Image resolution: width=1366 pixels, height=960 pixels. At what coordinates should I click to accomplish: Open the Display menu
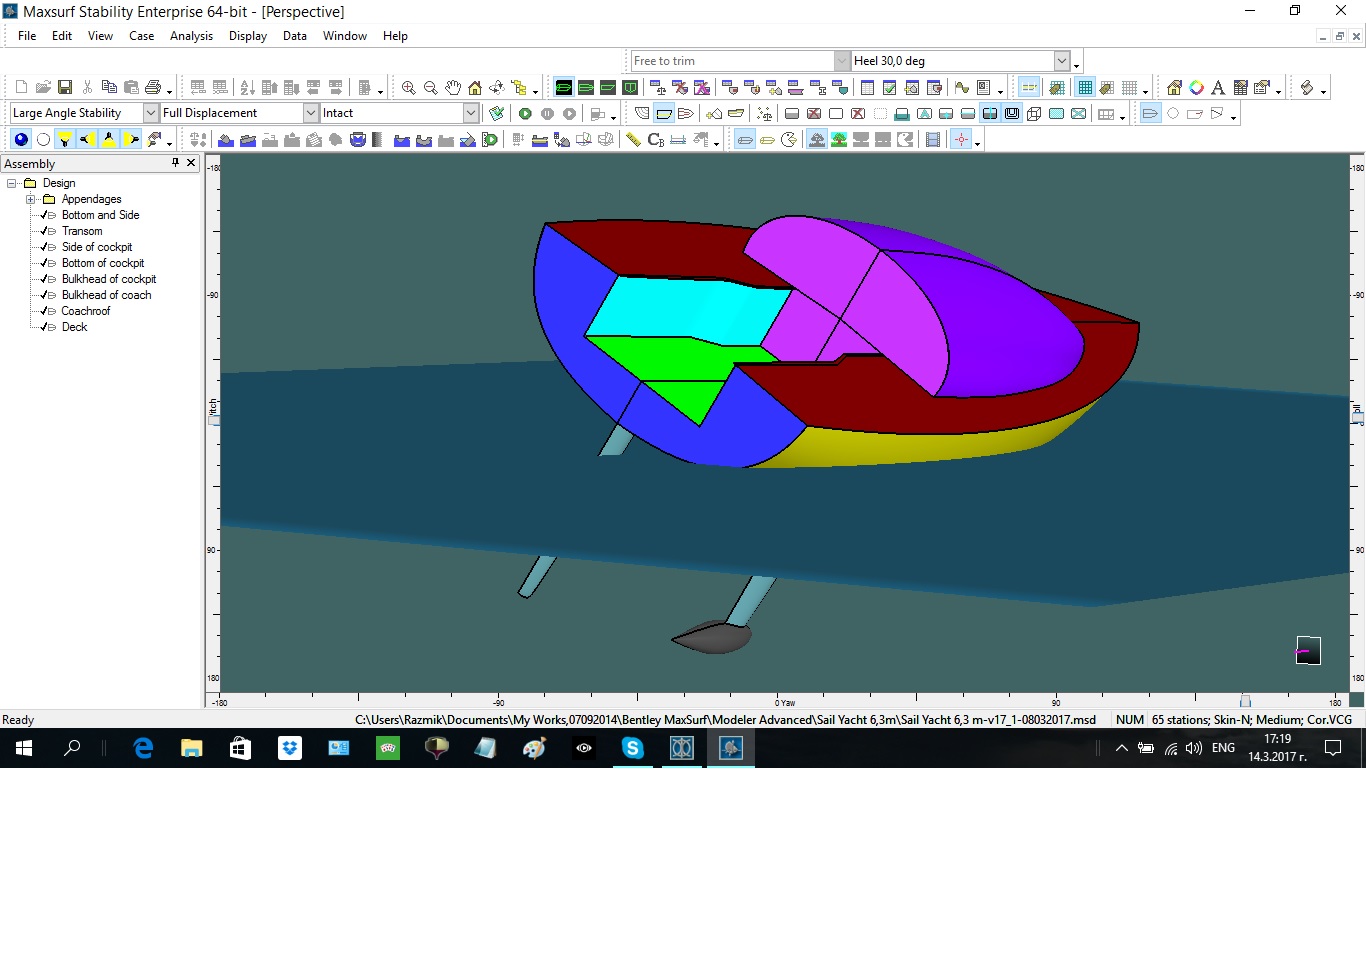click(x=247, y=36)
